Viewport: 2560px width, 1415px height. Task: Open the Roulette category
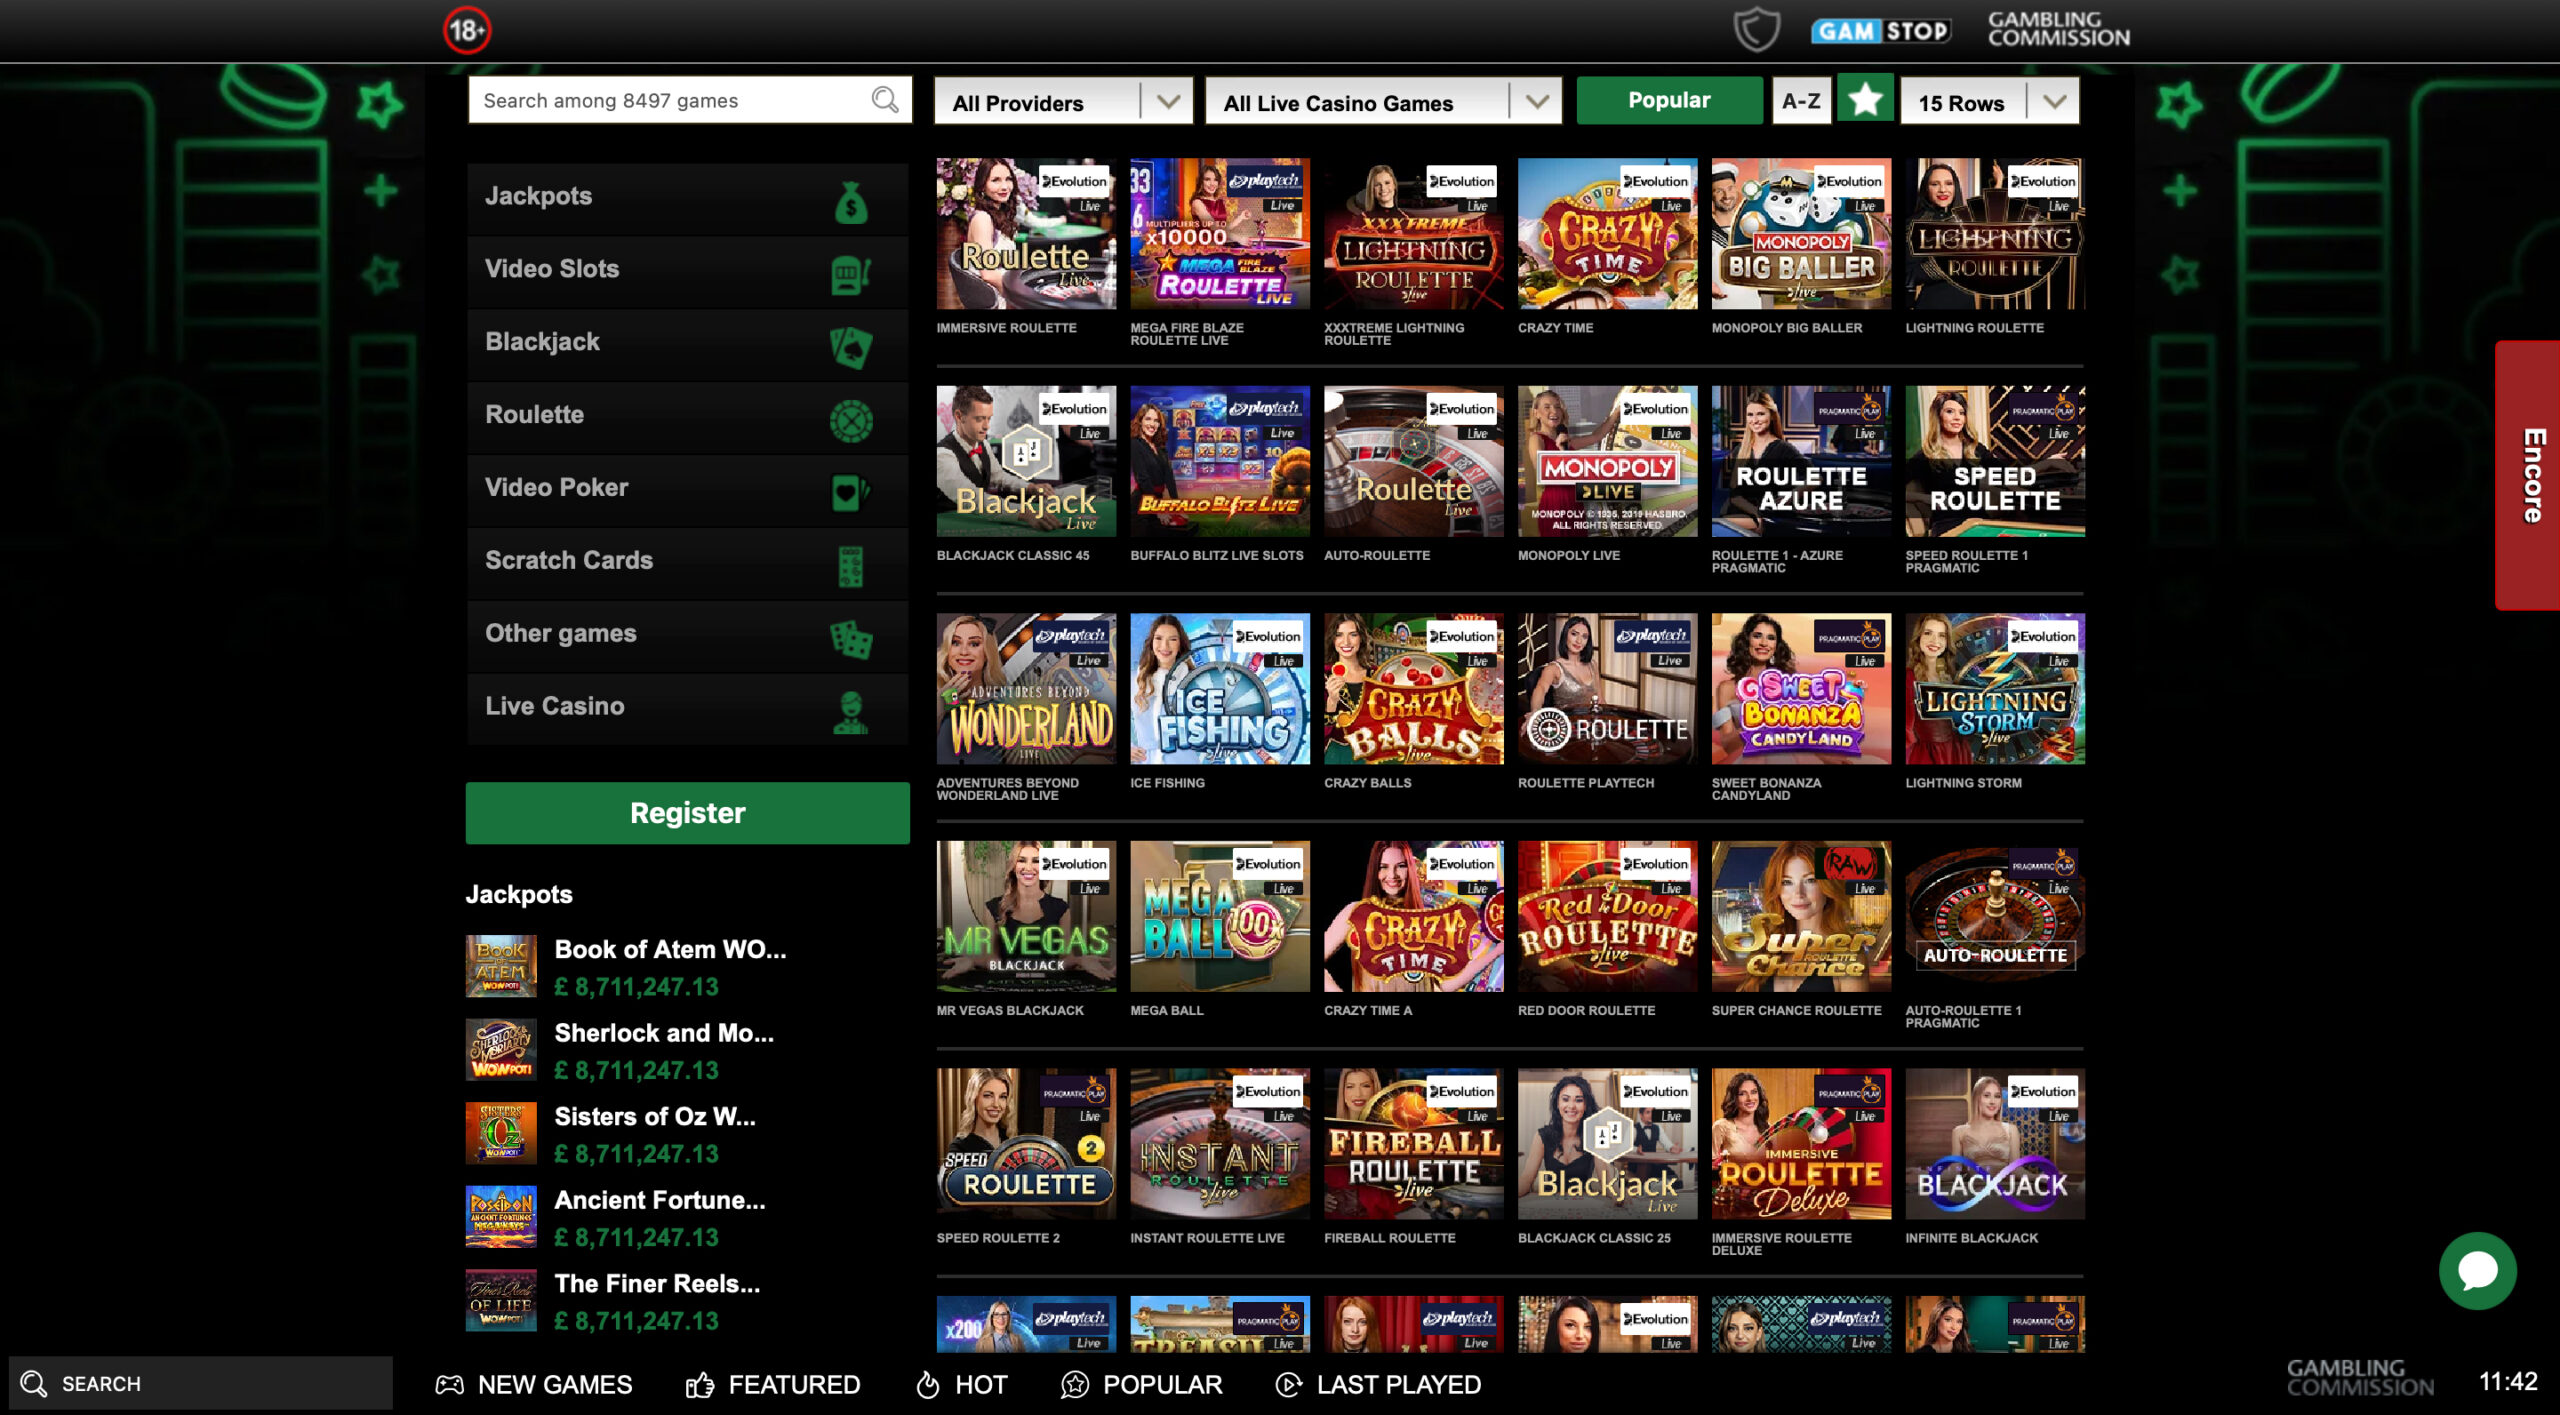(x=687, y=416)
